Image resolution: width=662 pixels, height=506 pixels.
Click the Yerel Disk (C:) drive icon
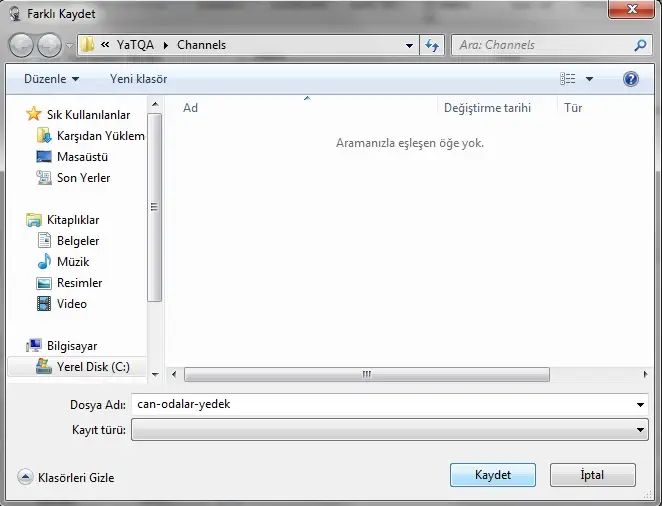(44, 366)
